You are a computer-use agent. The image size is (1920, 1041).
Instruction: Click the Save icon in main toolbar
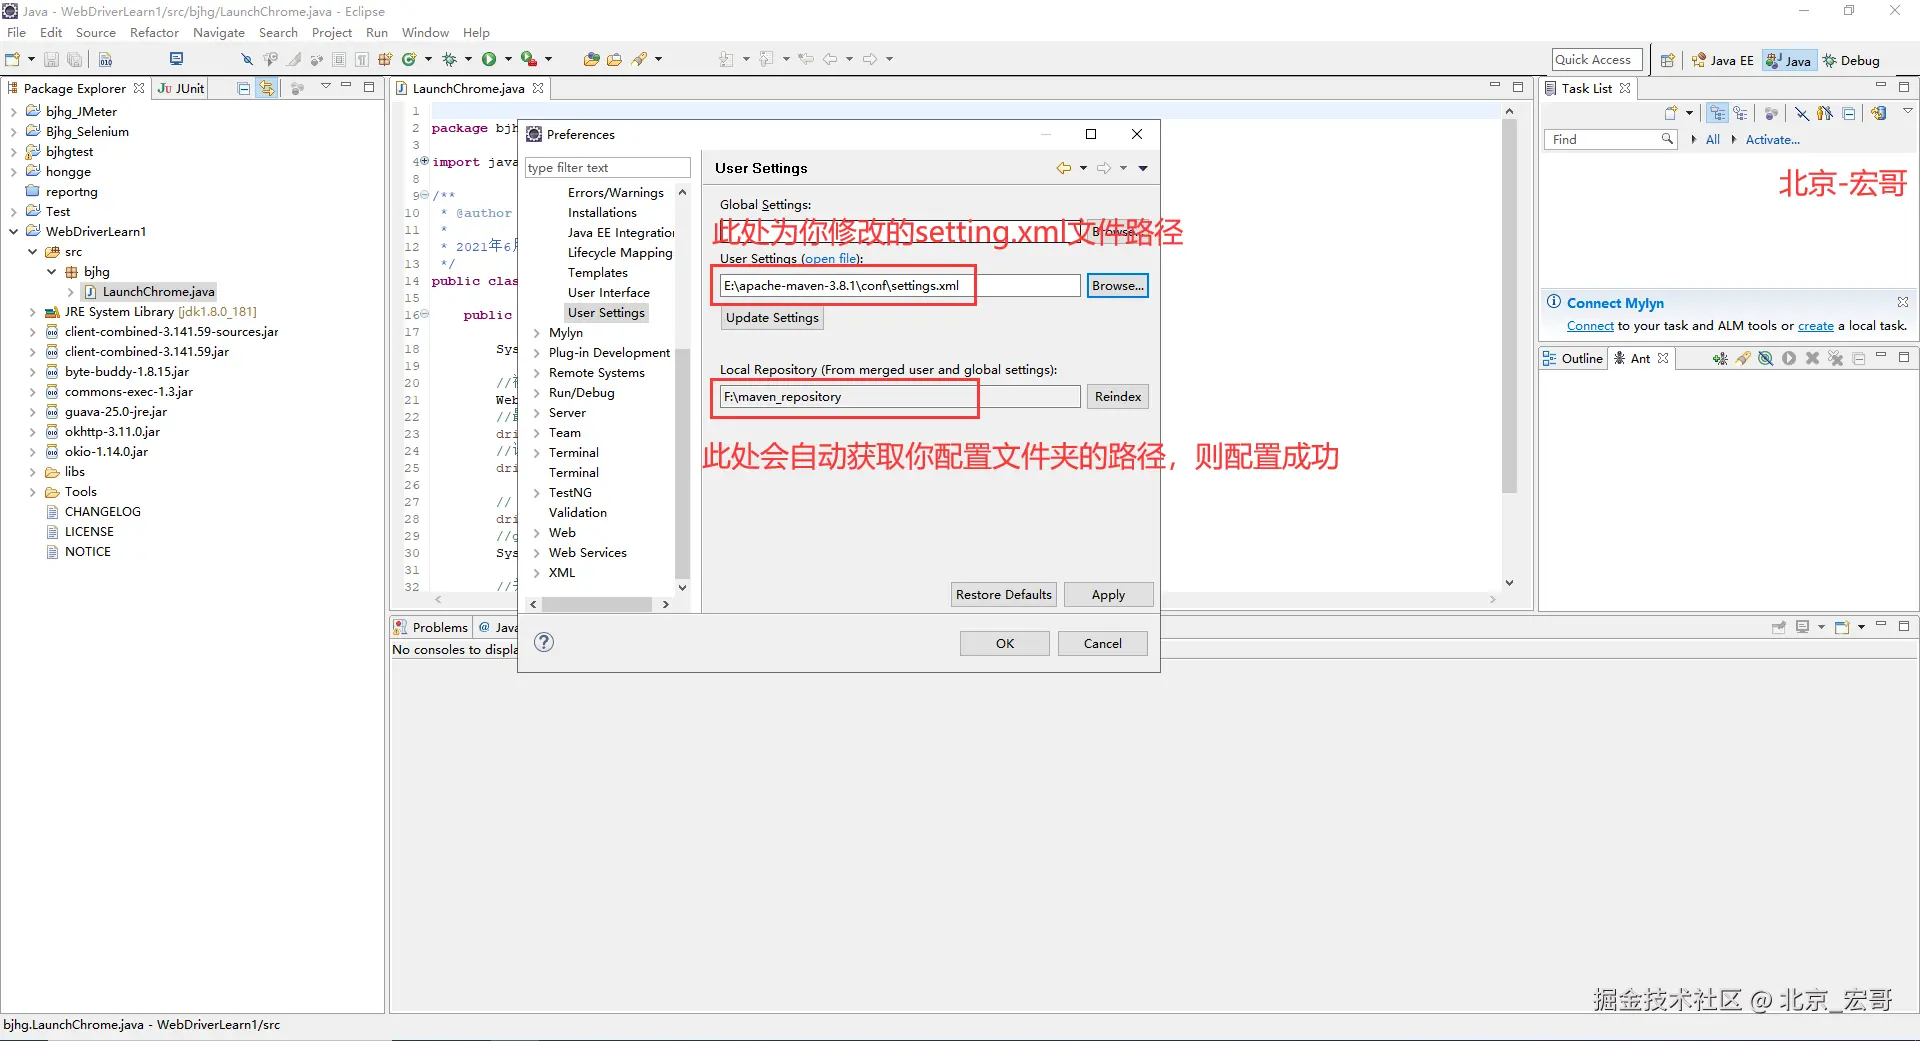[x=51, y=59]
